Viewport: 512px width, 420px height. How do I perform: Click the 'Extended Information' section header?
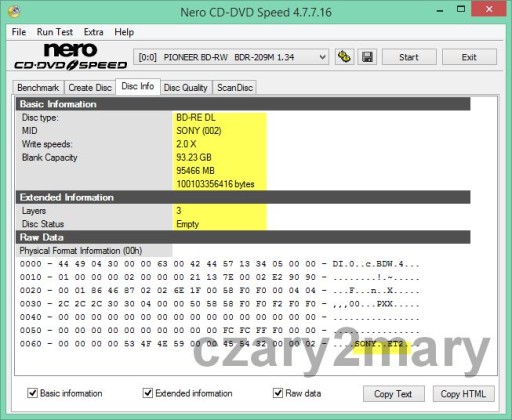(243, 197)
